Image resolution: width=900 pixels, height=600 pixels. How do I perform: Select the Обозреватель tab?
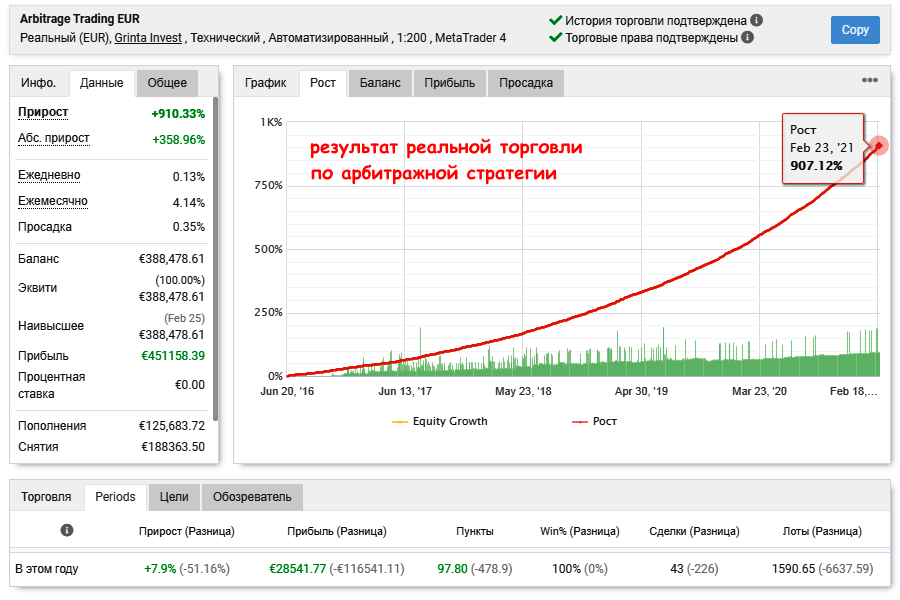252,496
